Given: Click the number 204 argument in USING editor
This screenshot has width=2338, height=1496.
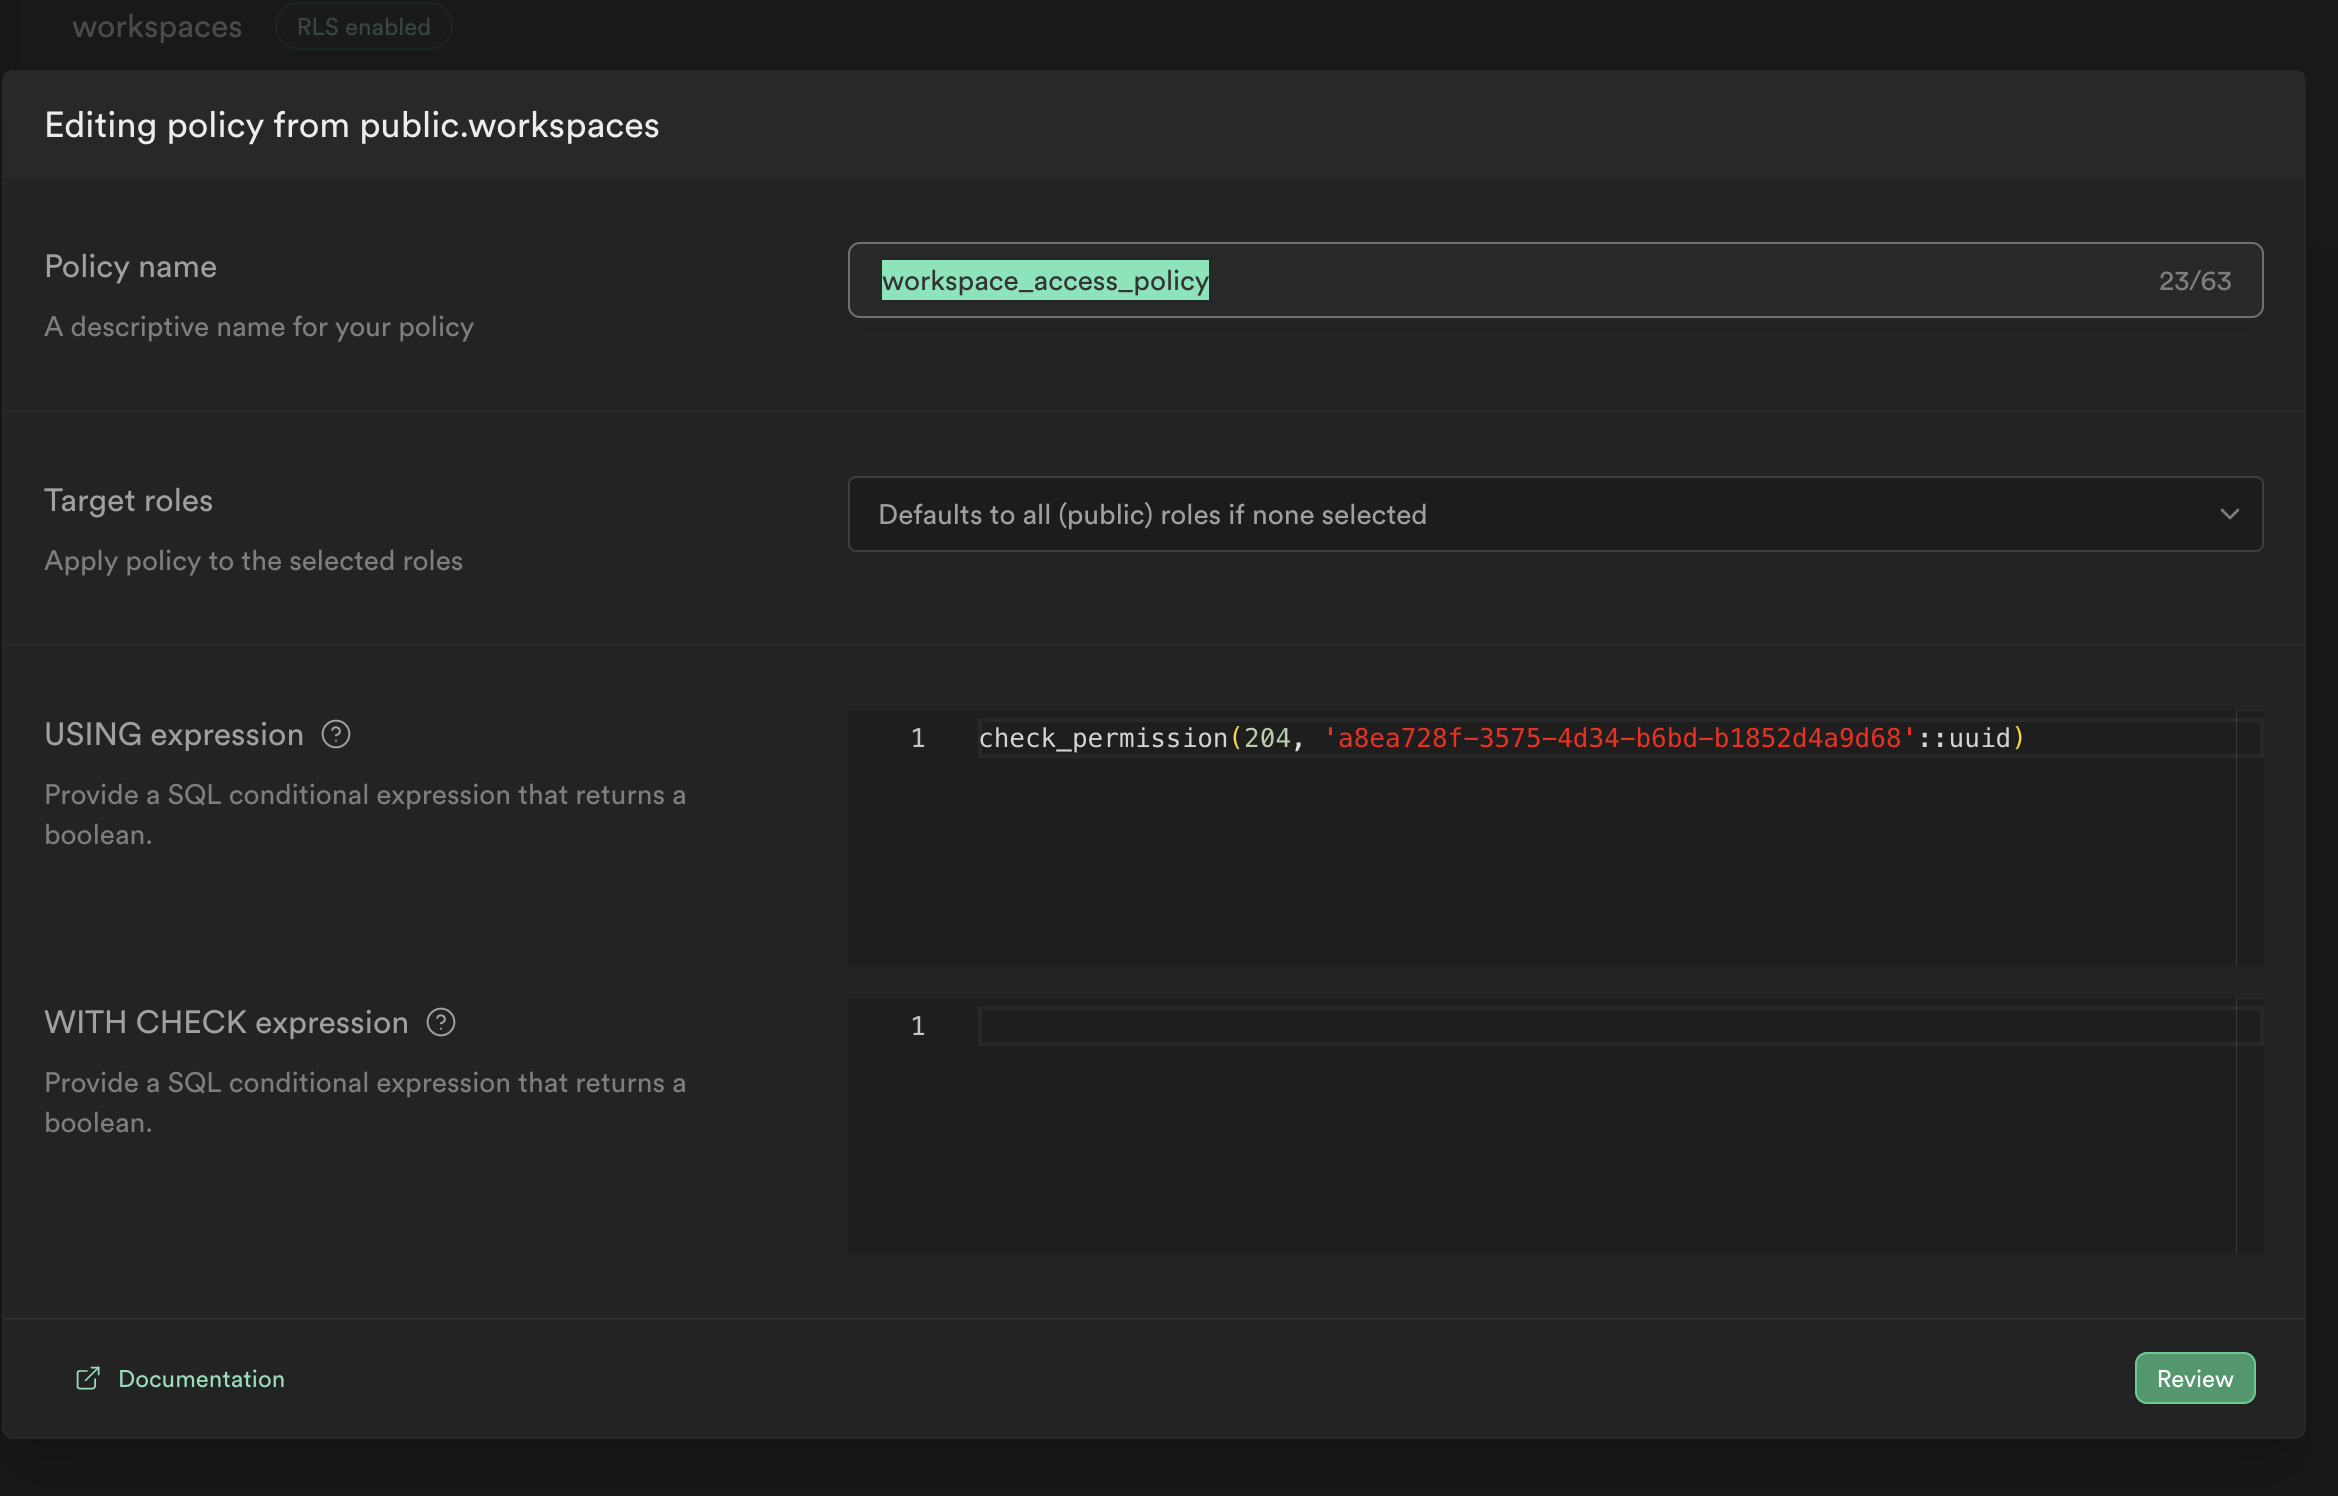Looking at the screenshot, I should (x=1266, y=738).
